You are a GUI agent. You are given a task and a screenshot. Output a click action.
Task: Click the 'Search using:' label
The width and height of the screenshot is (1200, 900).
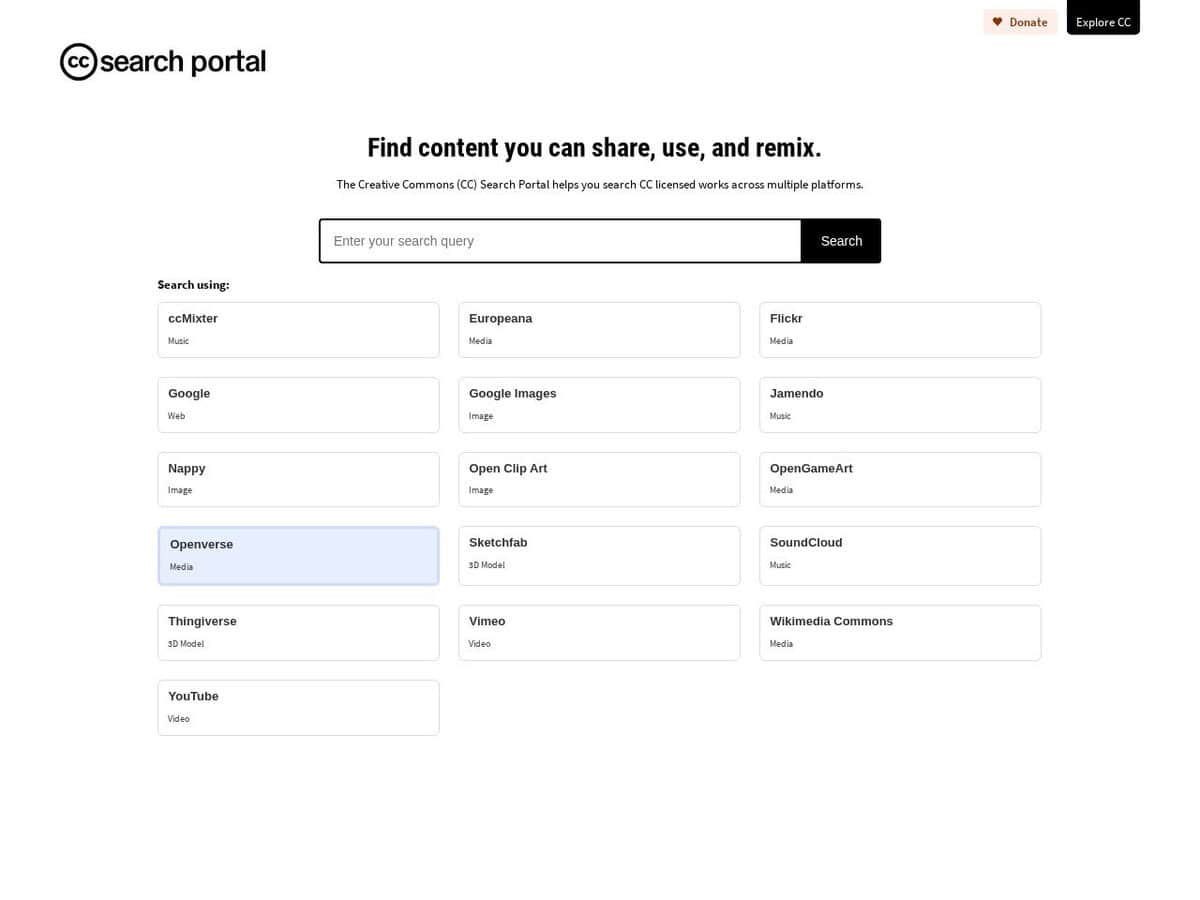(193, 285)
